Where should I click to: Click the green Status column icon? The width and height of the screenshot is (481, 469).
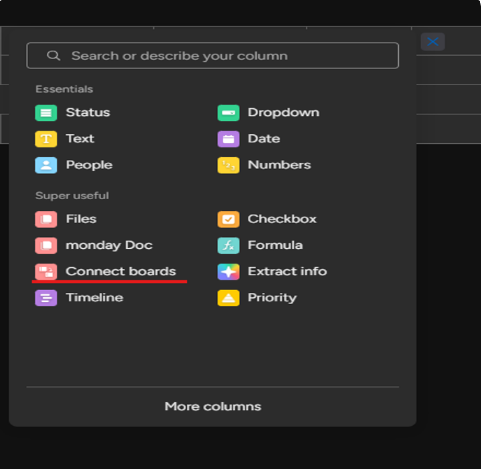point(46,113)
